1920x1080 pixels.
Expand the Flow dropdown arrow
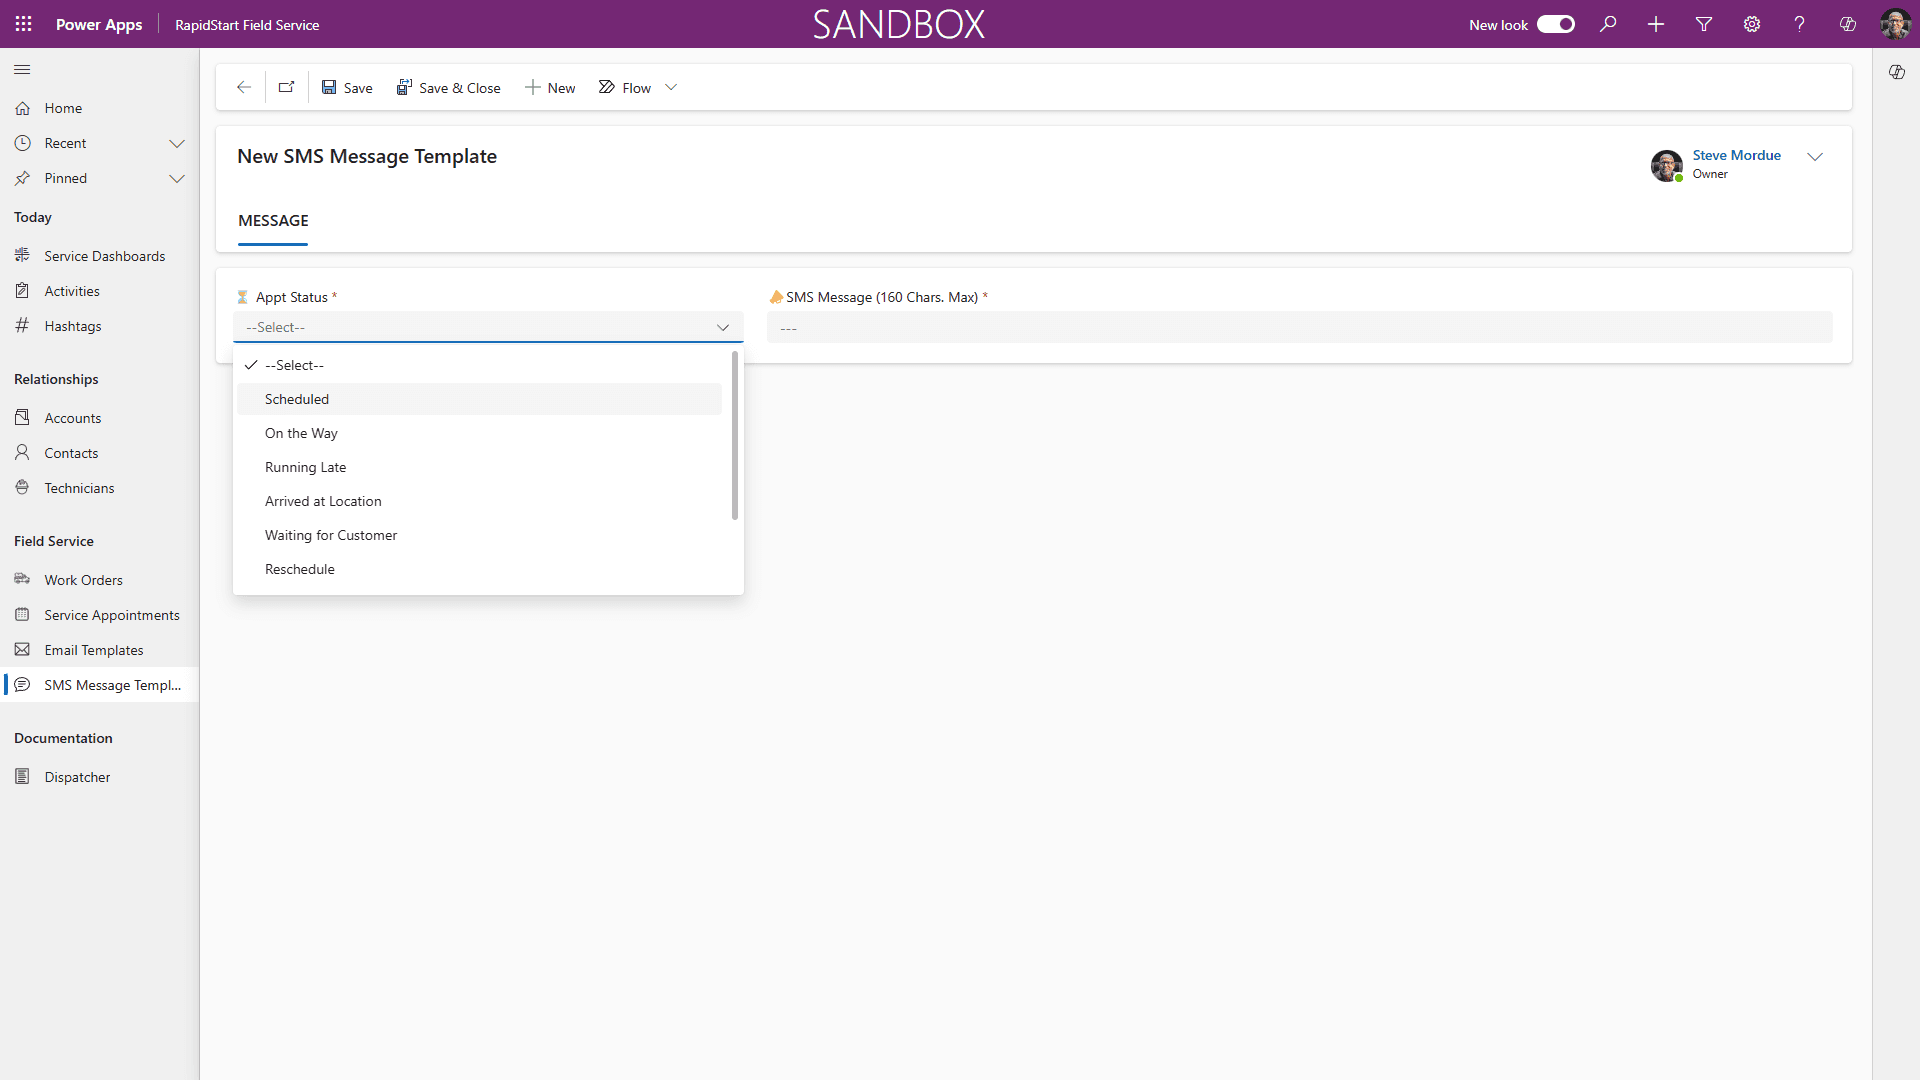point(671,87)
